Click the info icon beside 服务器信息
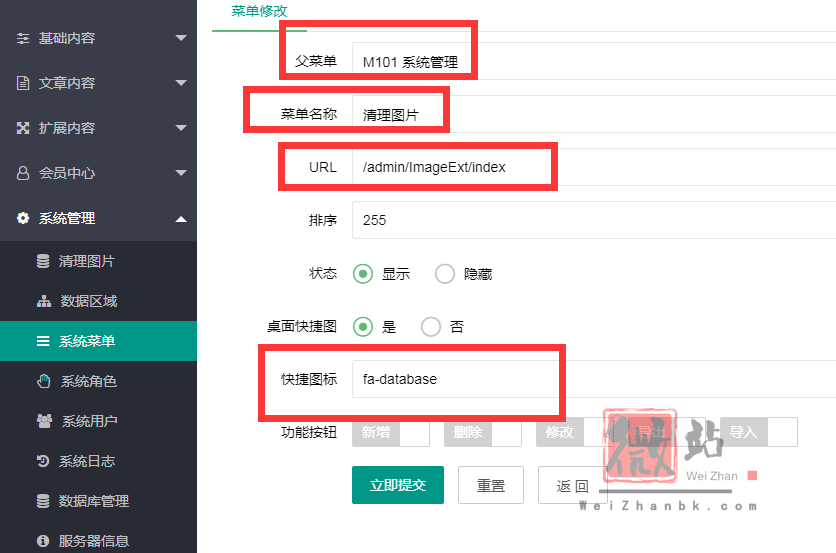 click(x=43, y=541)
